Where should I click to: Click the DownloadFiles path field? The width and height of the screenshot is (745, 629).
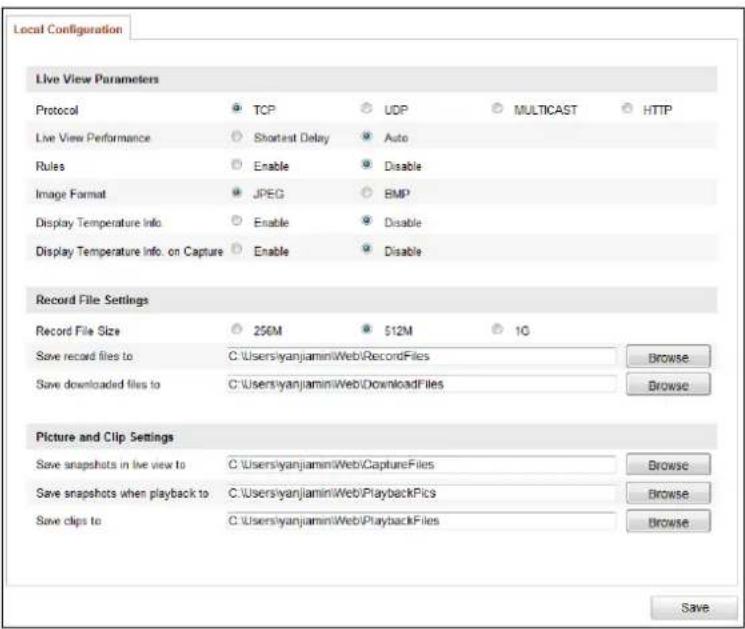tap(421, 384)
